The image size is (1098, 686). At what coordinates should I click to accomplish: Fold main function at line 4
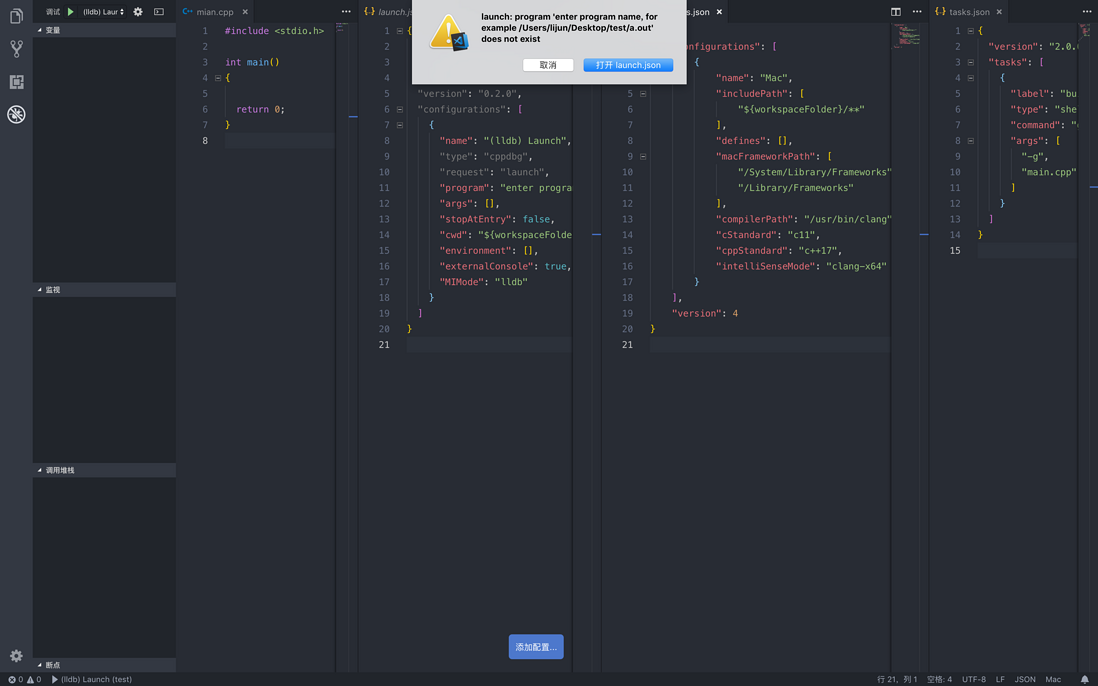click(x=218, y=78)
